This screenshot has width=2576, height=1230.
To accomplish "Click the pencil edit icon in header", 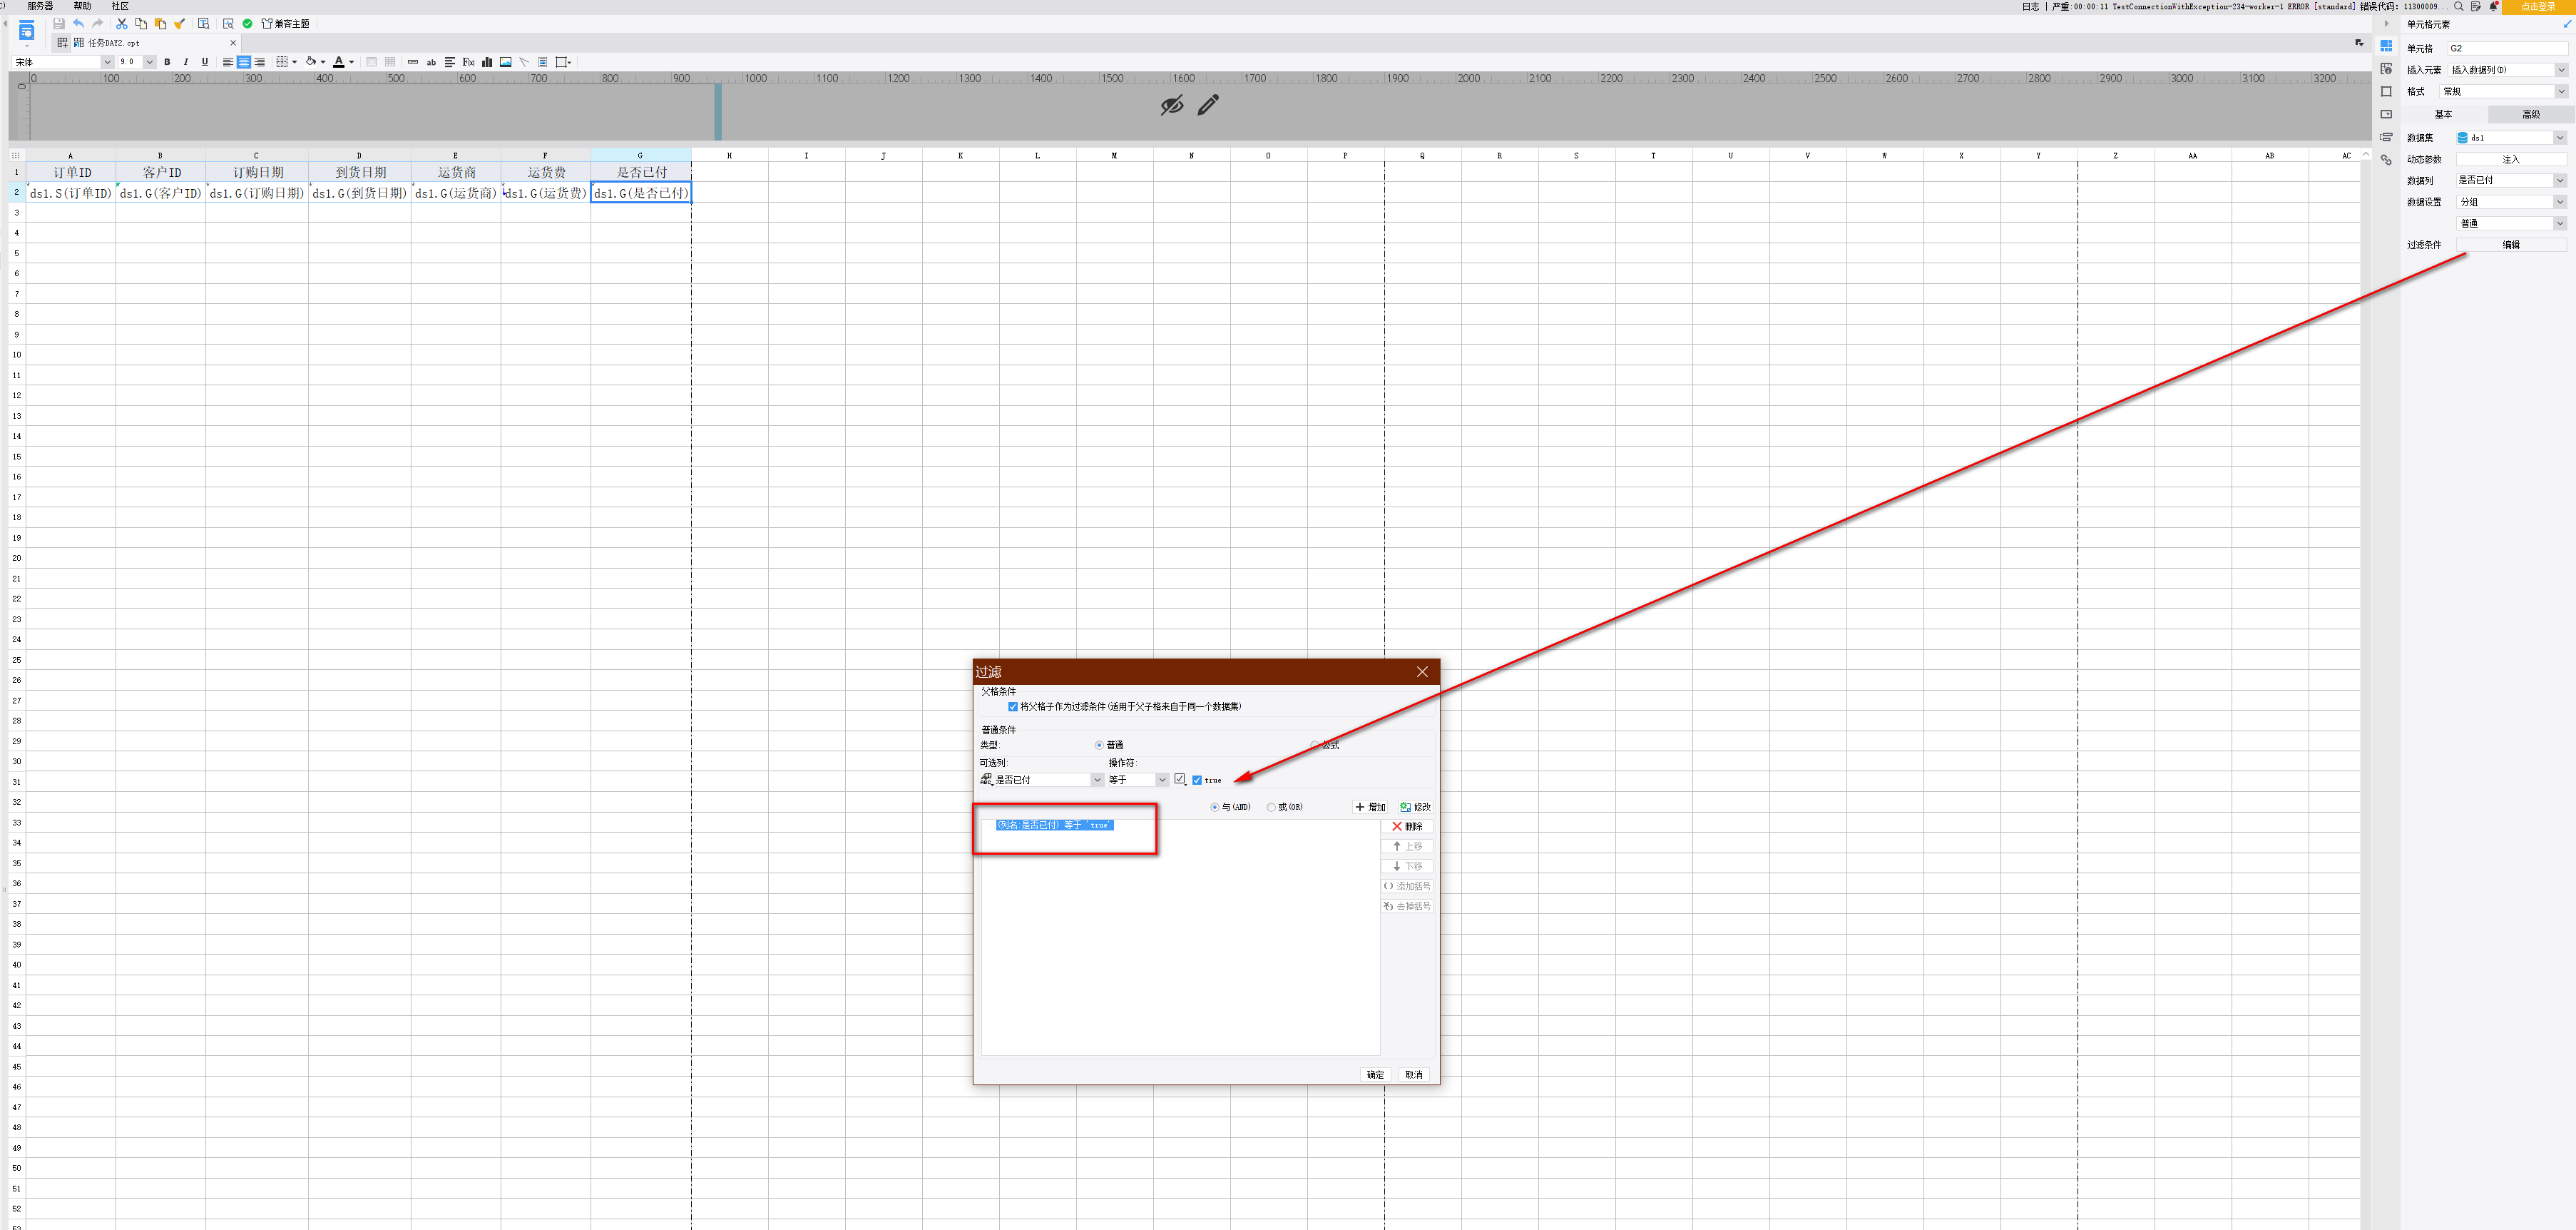I will 1208,104.
